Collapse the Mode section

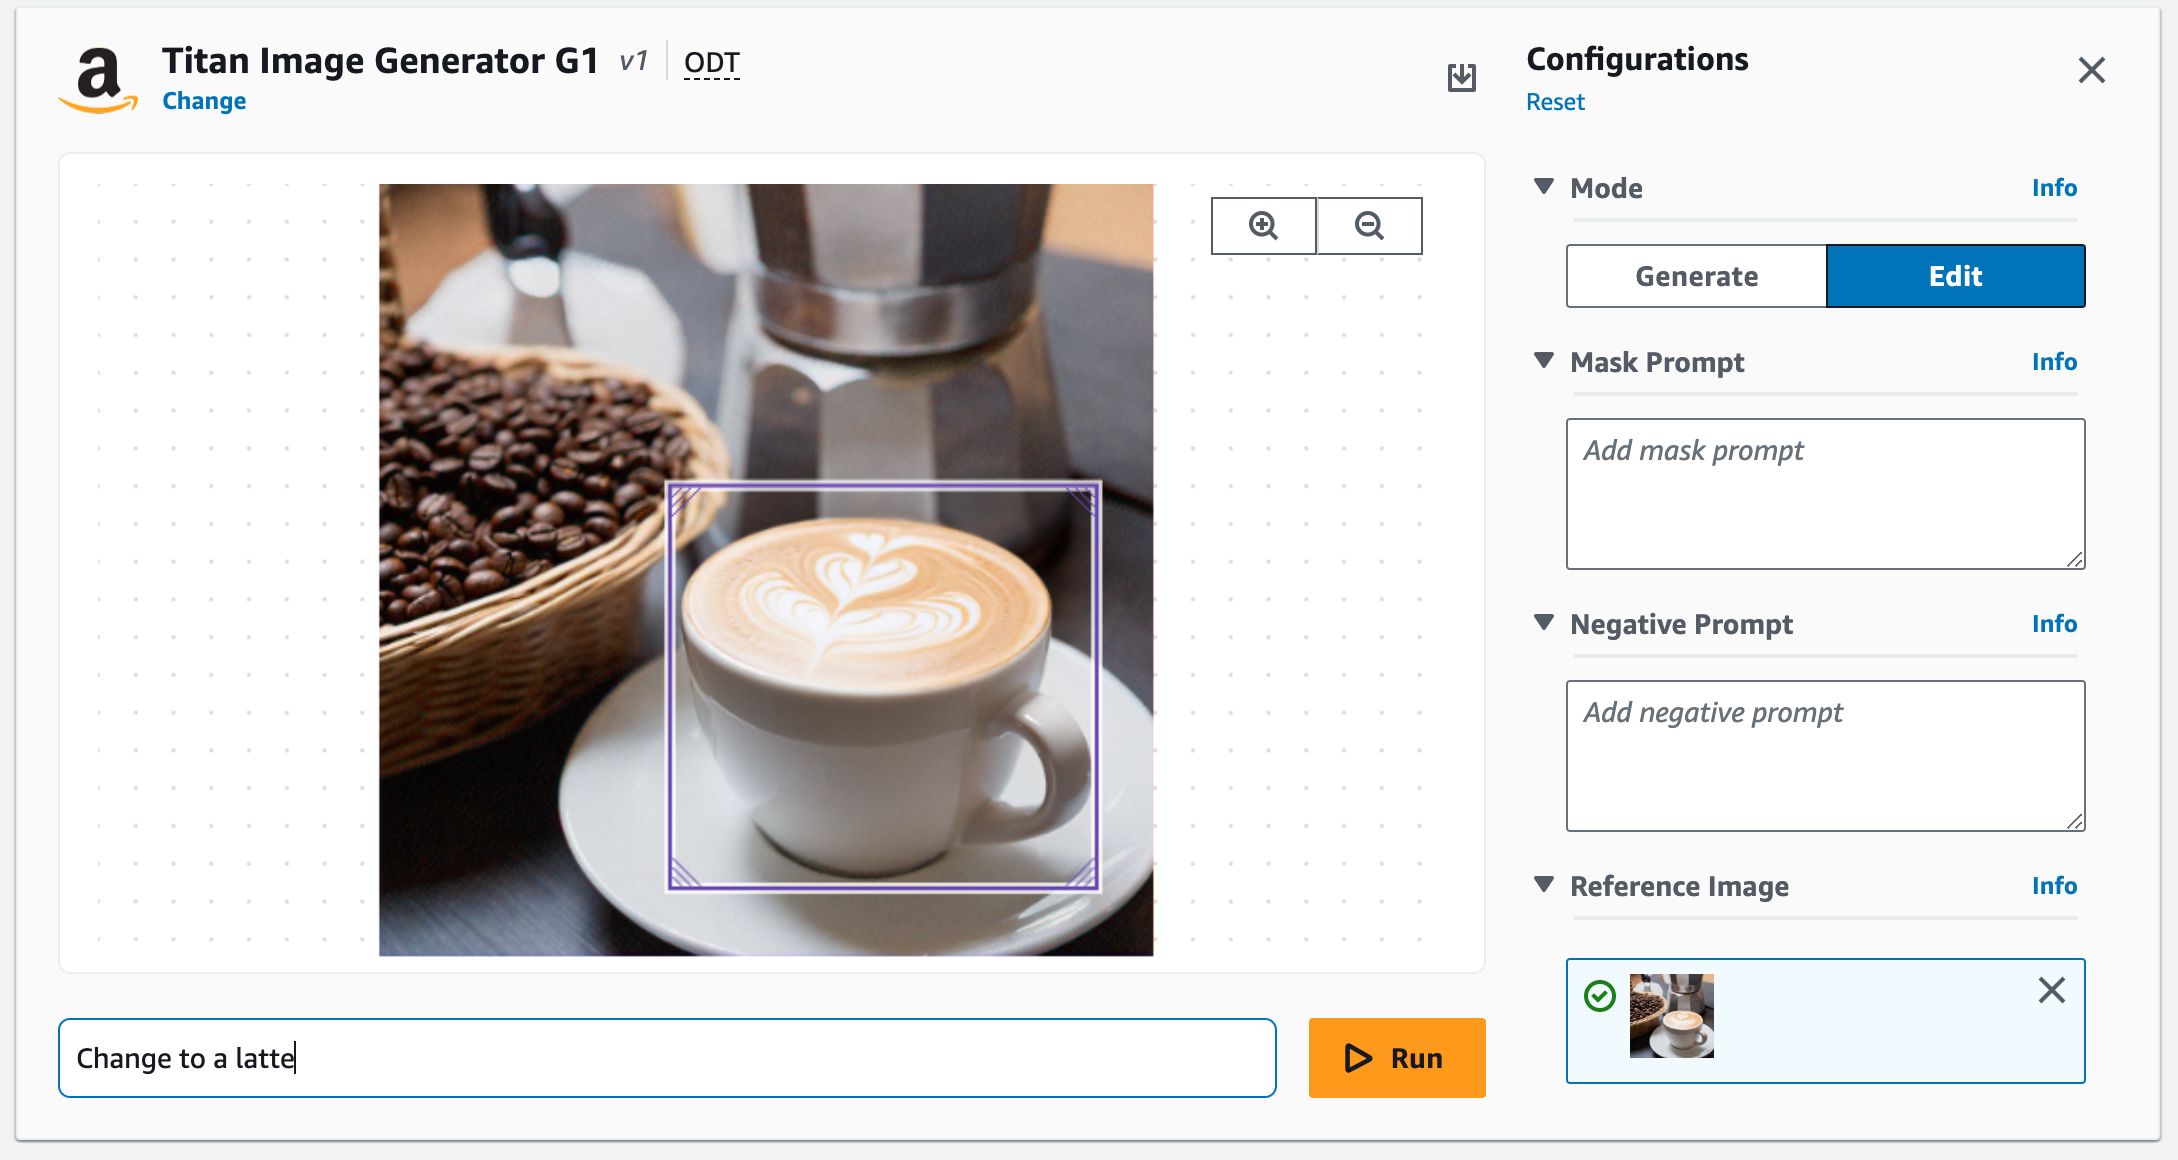click(x=1544, y=186)
